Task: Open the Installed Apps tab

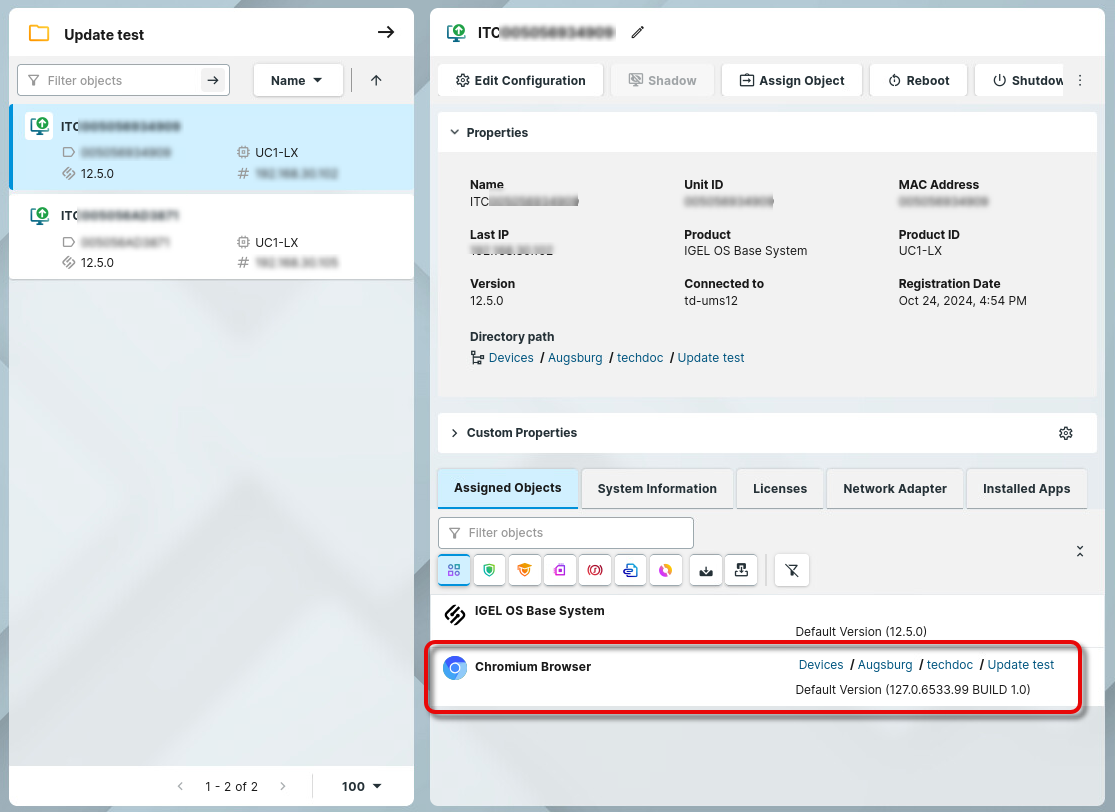Action: pos(1026,489)
